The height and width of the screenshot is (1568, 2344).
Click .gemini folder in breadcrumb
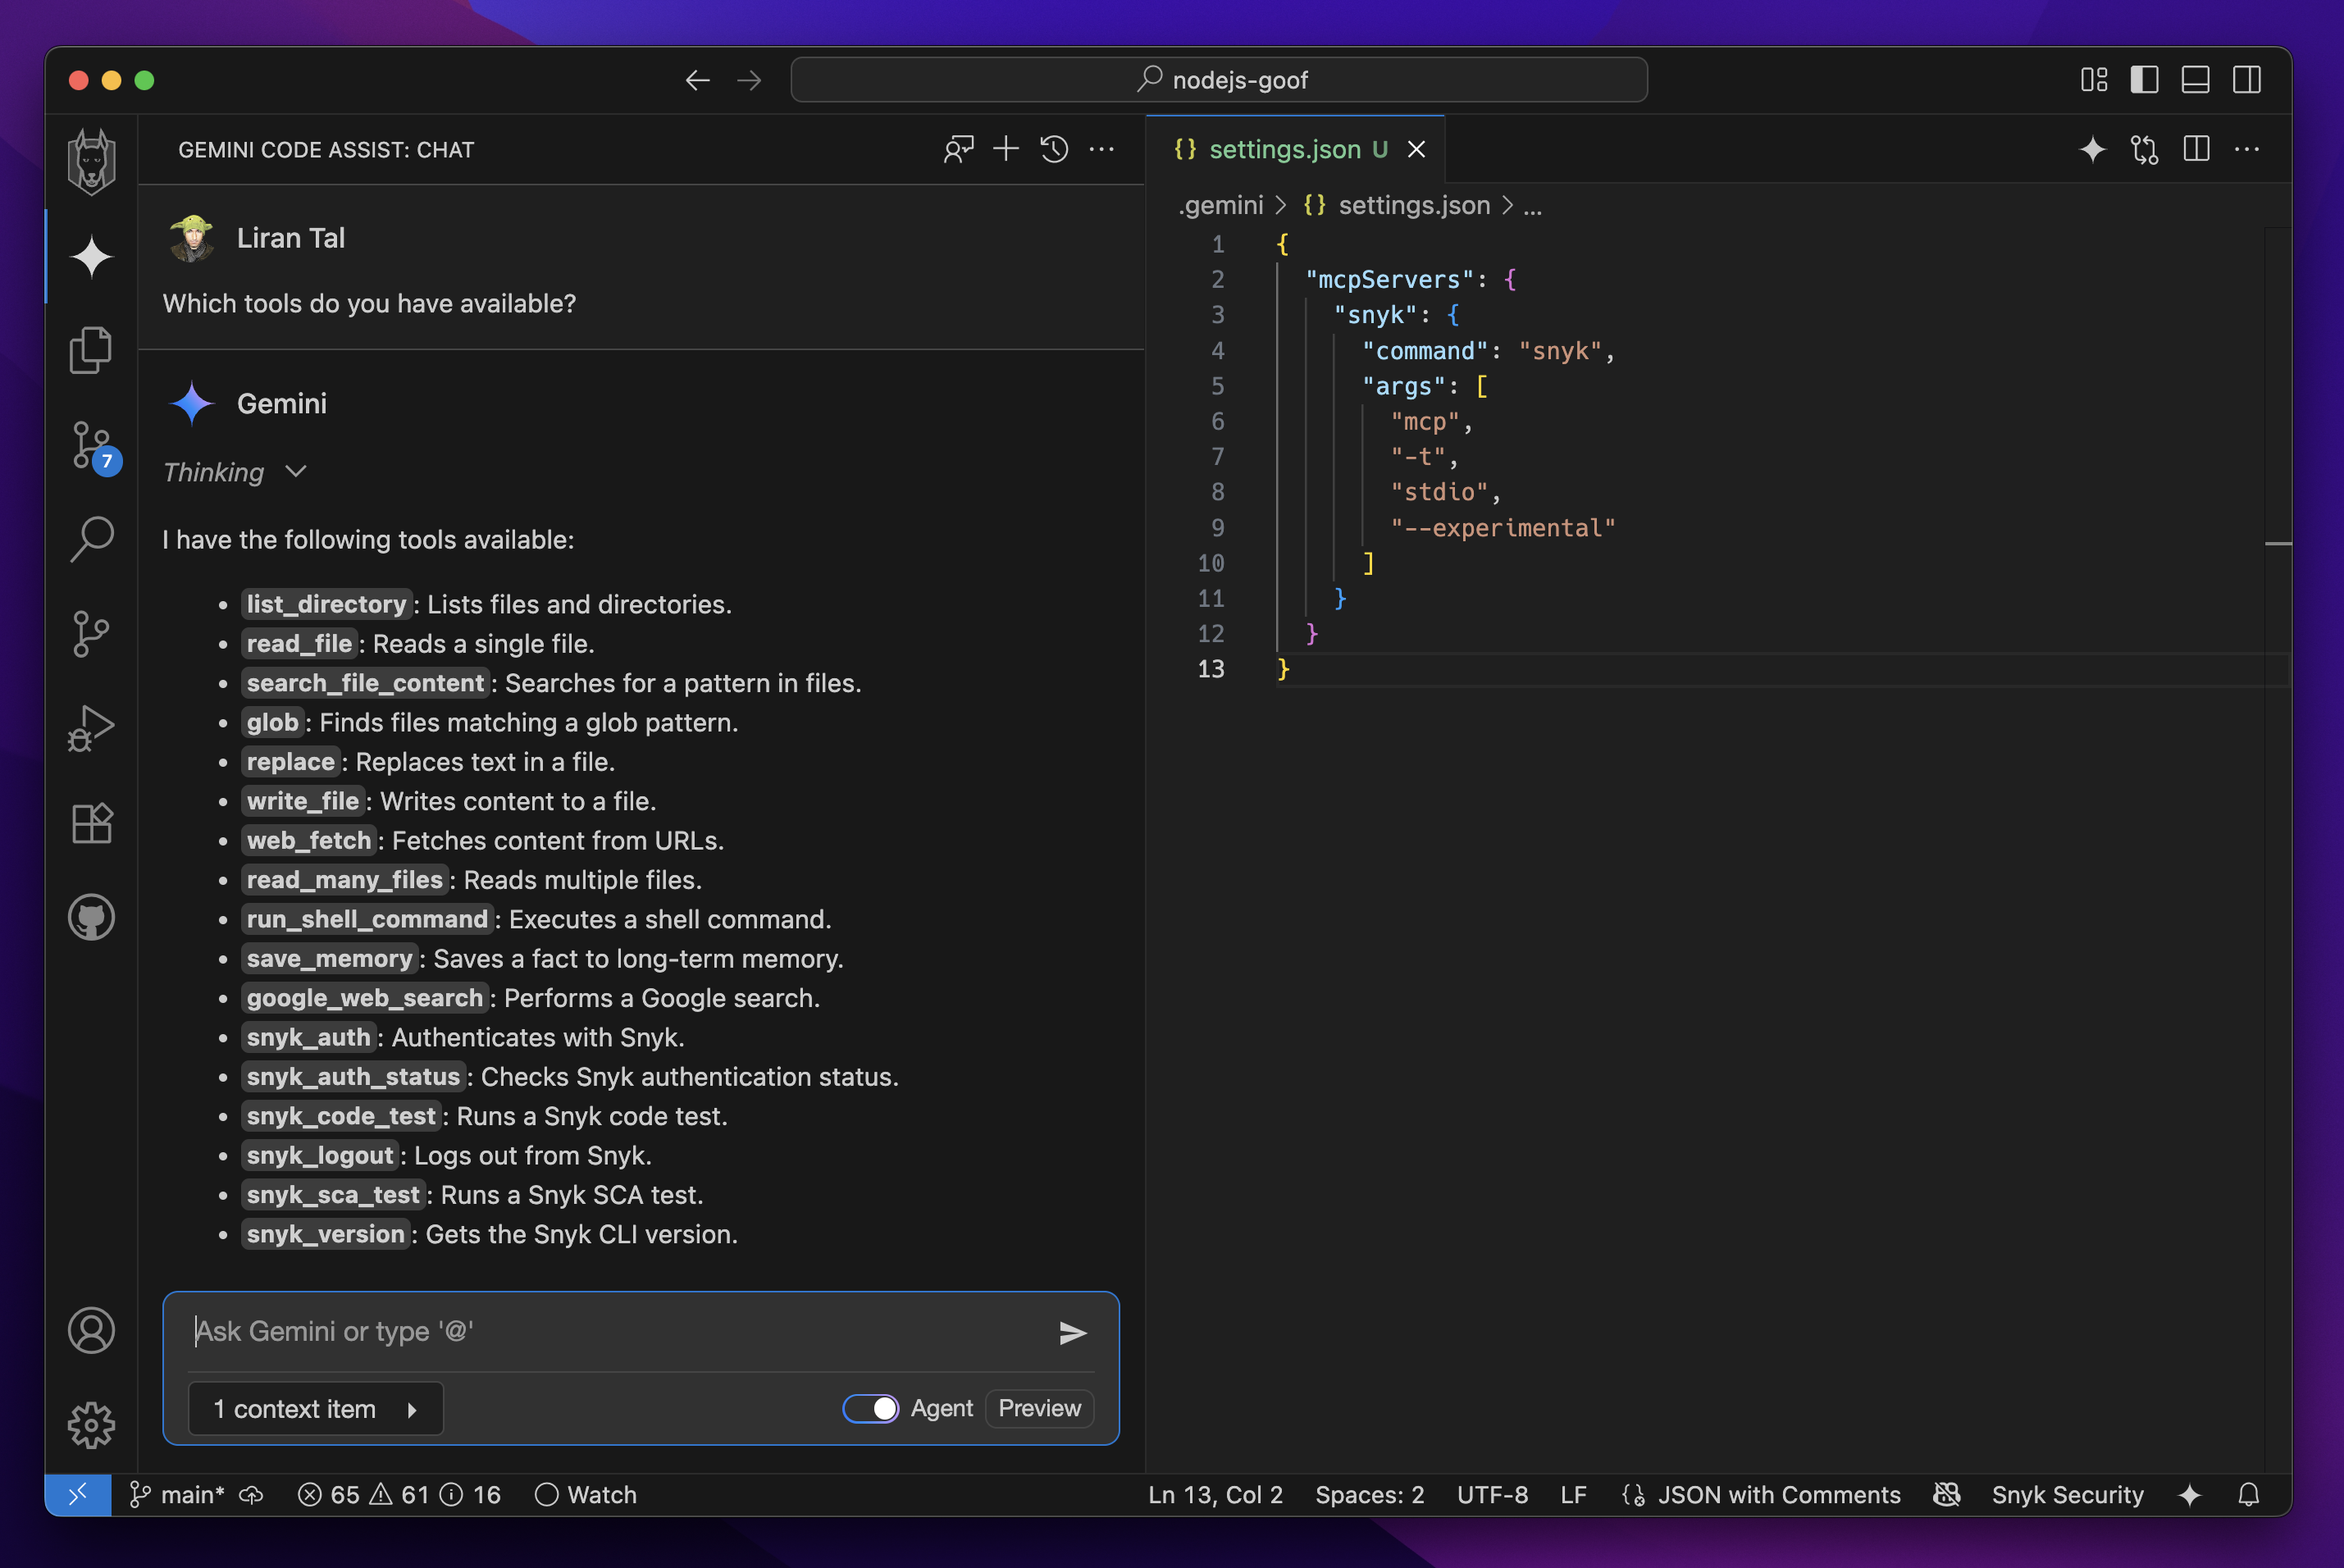coord(1221,205)
